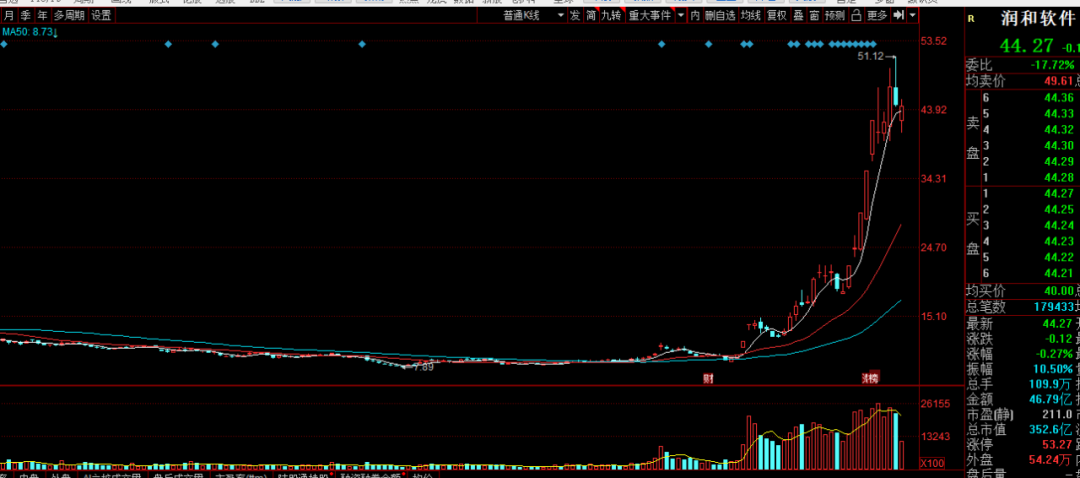The height and width of the screenshot is (478, 1080).
Task: Toggle the 叠 overlay button
Action: (798, 15)
